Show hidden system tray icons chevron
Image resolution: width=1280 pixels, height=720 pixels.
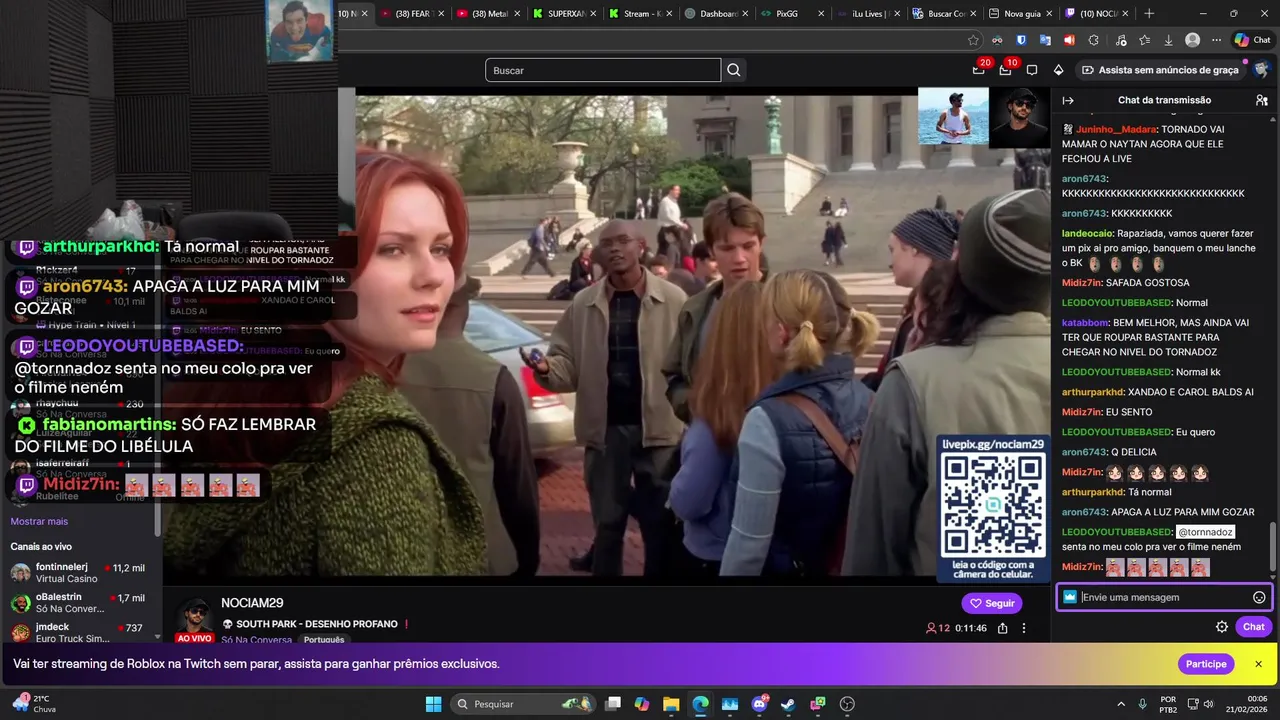(1120, 704)
